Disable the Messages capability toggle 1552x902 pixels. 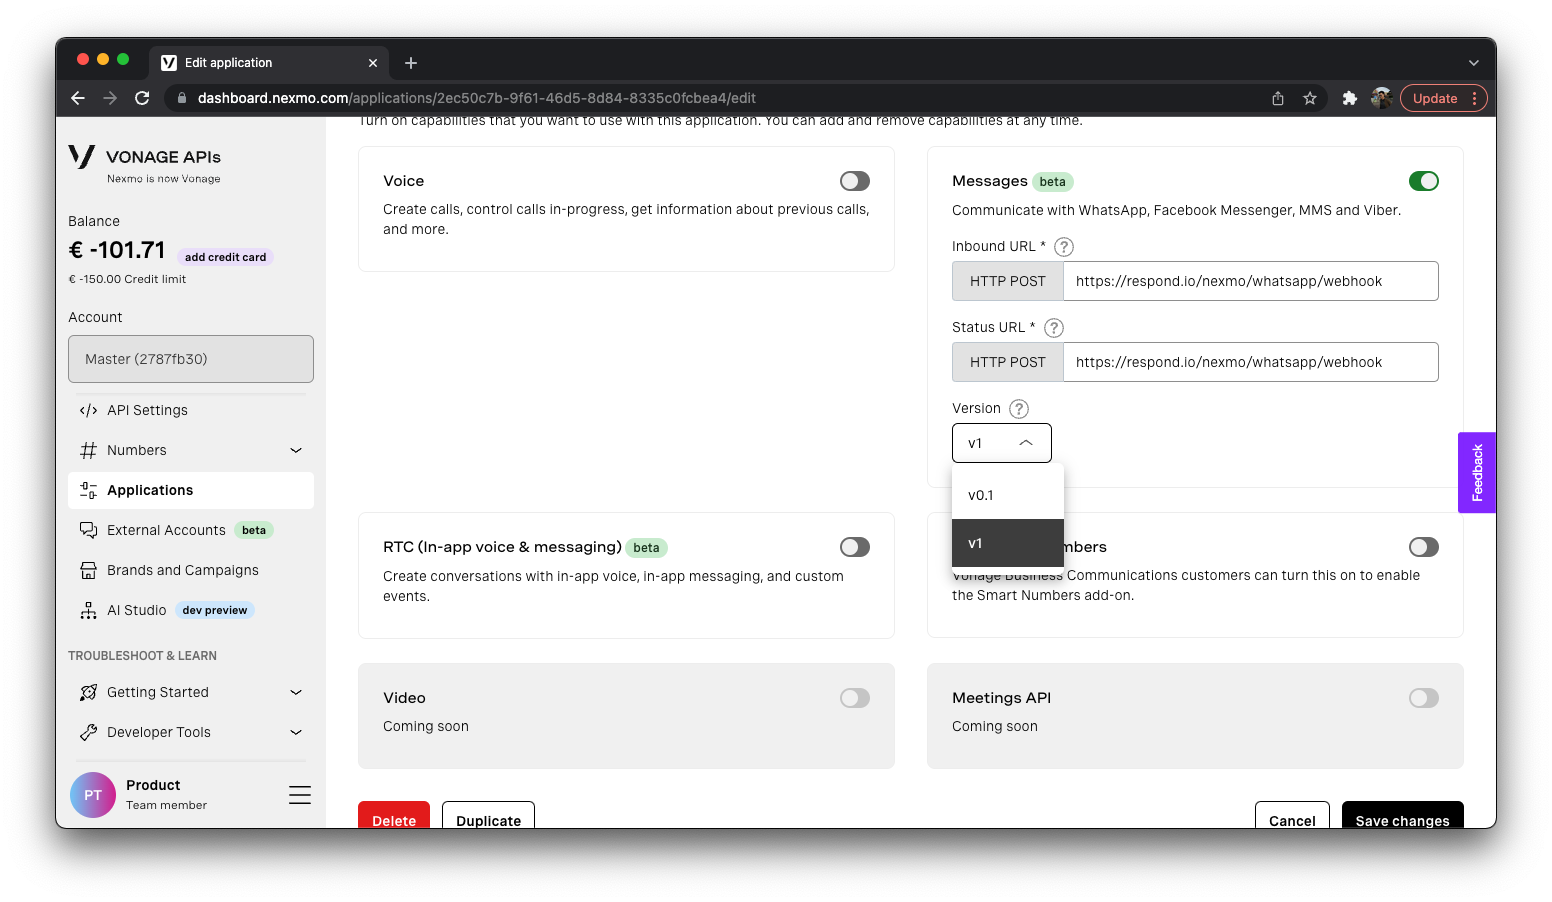(x=1424, y=181)
